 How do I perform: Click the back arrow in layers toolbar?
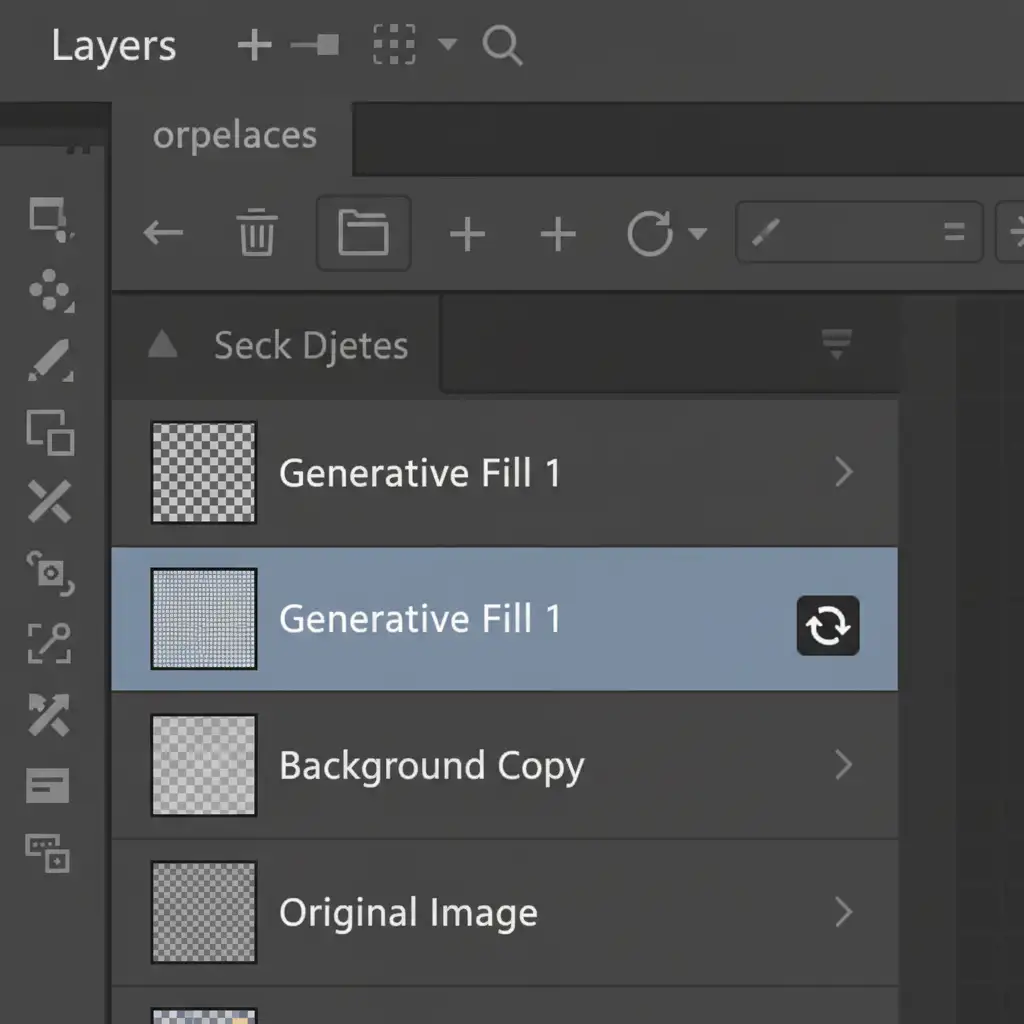pyautogui.click(x=163, y=234)
